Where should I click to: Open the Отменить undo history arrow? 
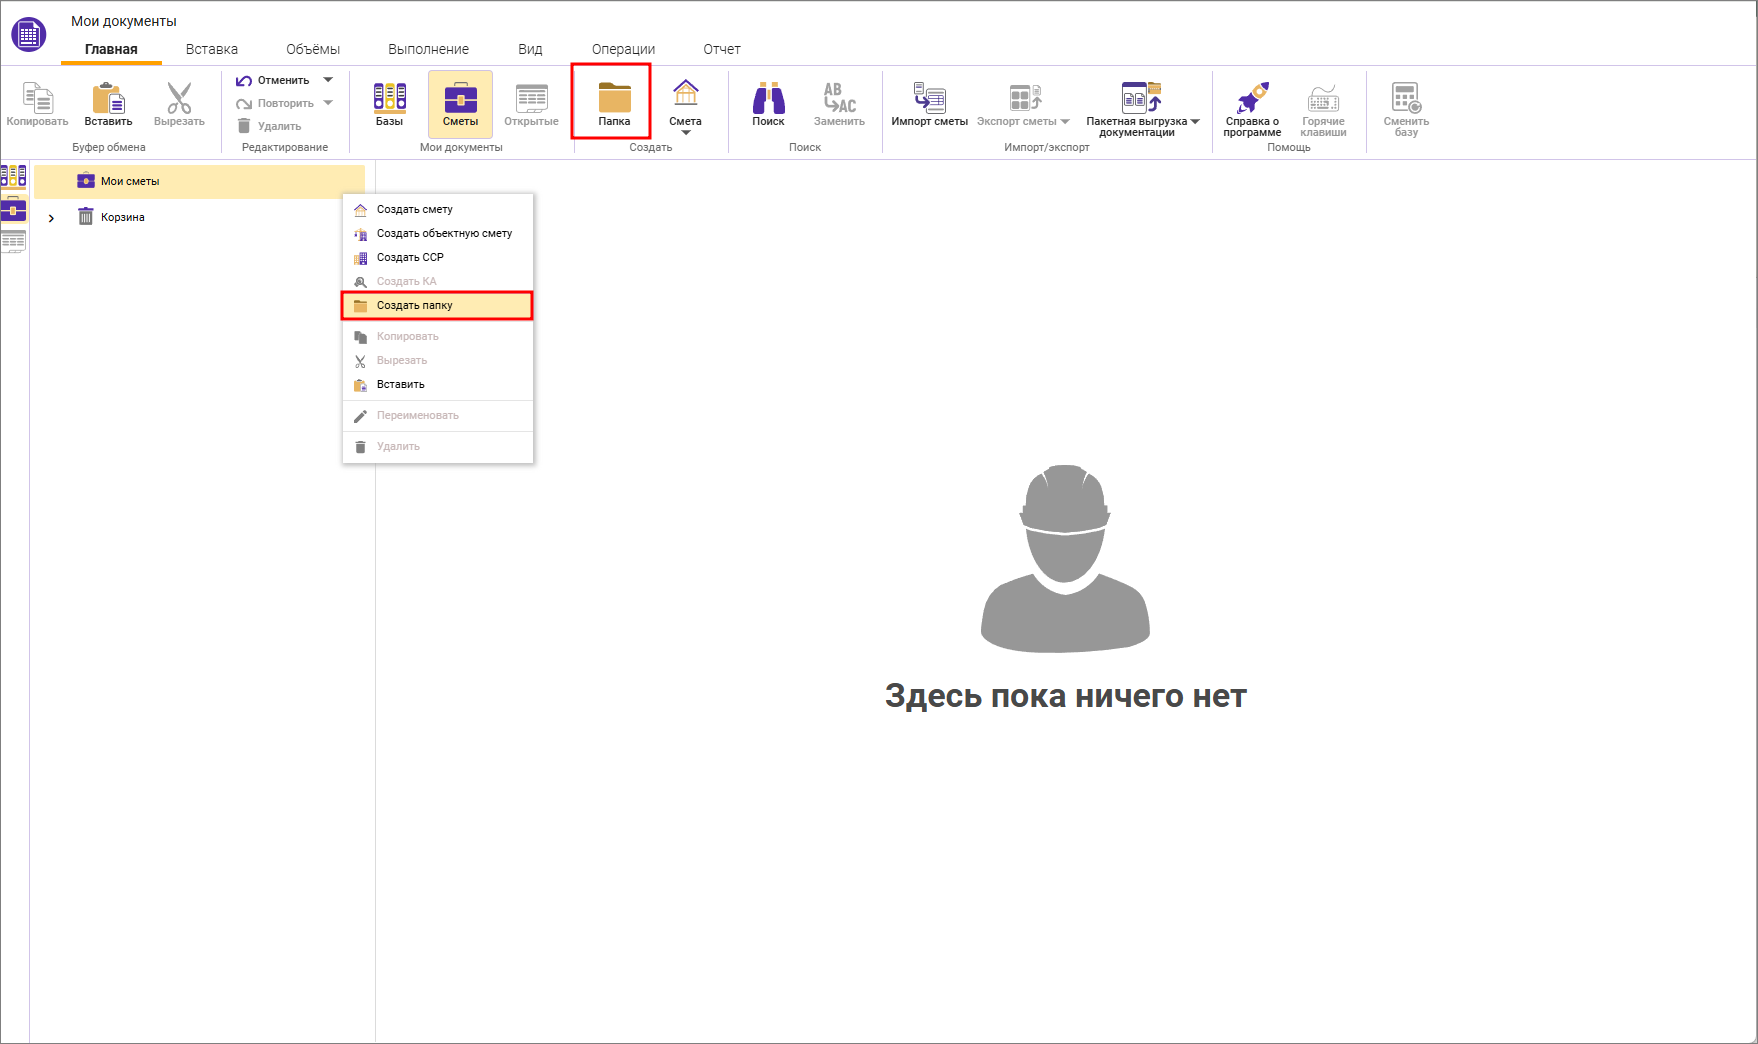coord(328,80)
